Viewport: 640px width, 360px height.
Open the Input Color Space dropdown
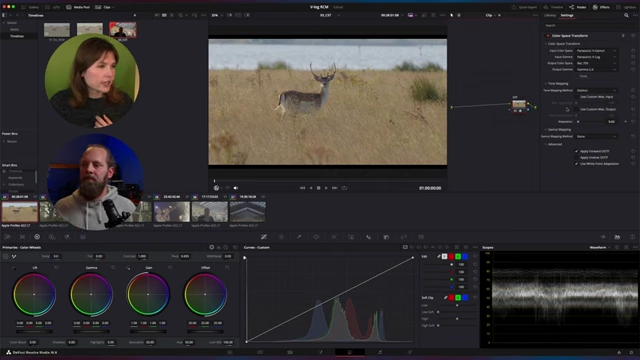coord(596,51)
